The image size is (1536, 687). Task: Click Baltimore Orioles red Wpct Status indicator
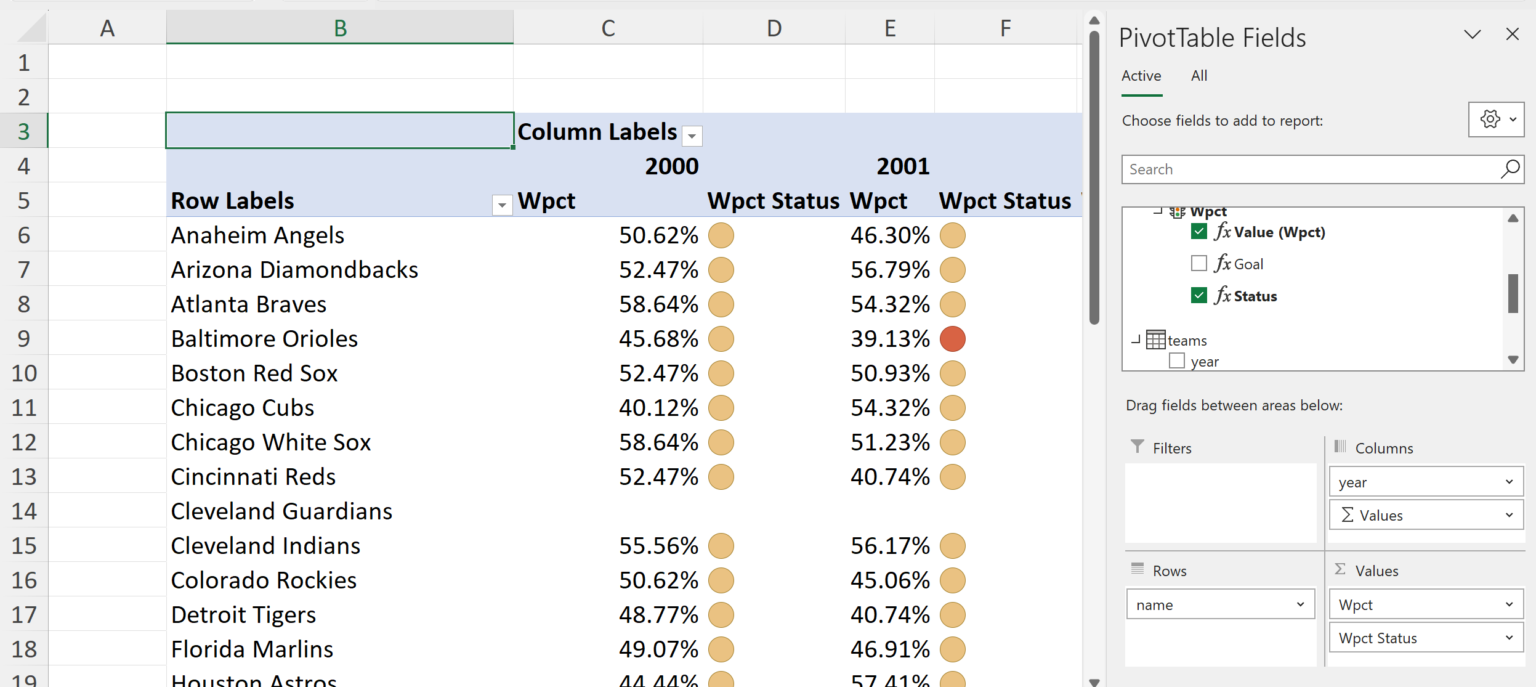coord(952,338)
